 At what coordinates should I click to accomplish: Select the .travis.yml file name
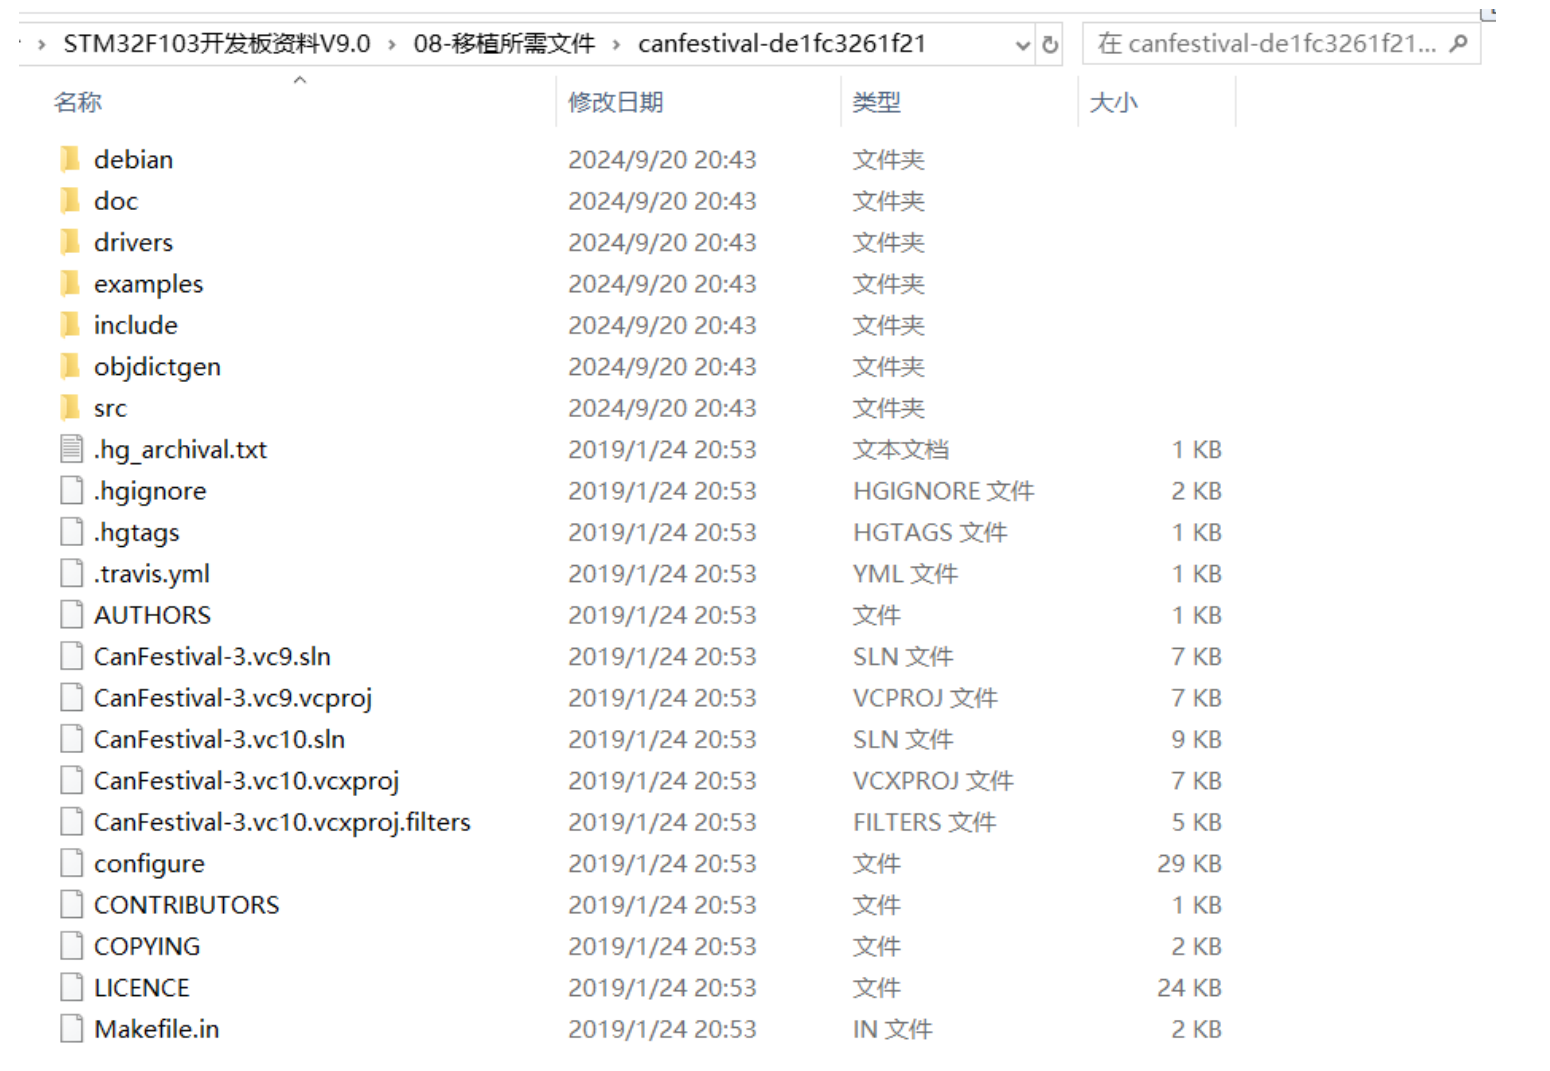point(152,575)
